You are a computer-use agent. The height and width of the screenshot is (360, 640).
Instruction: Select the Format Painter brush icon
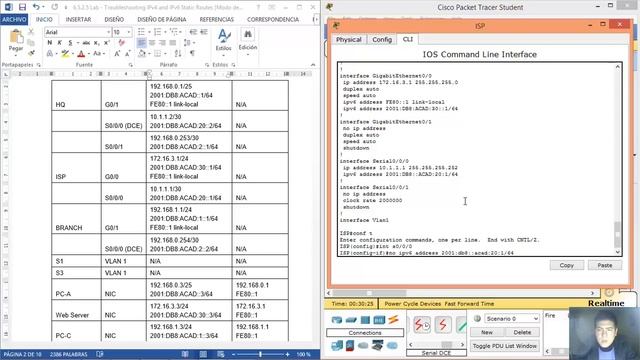click(x=31, y=53)
